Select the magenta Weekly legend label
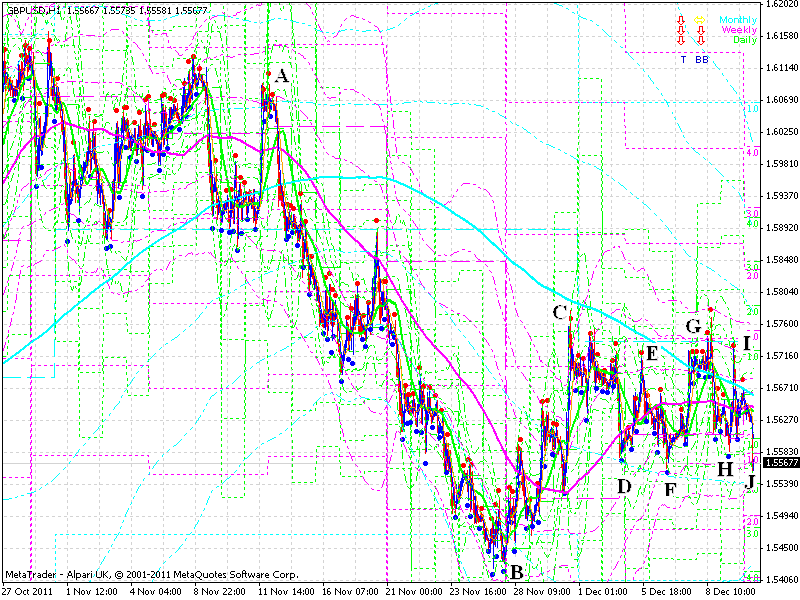The height and width of the screenshot is (600, 800). pyautogui.click(x=739, y=30)
